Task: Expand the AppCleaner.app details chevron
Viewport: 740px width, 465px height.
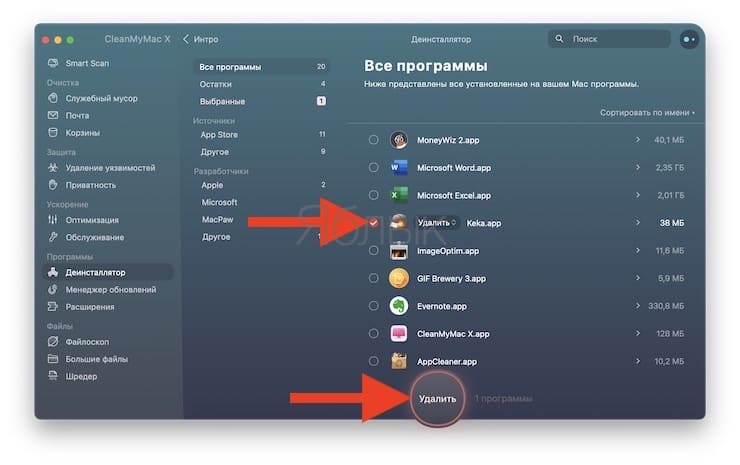Action: point(638,361)
